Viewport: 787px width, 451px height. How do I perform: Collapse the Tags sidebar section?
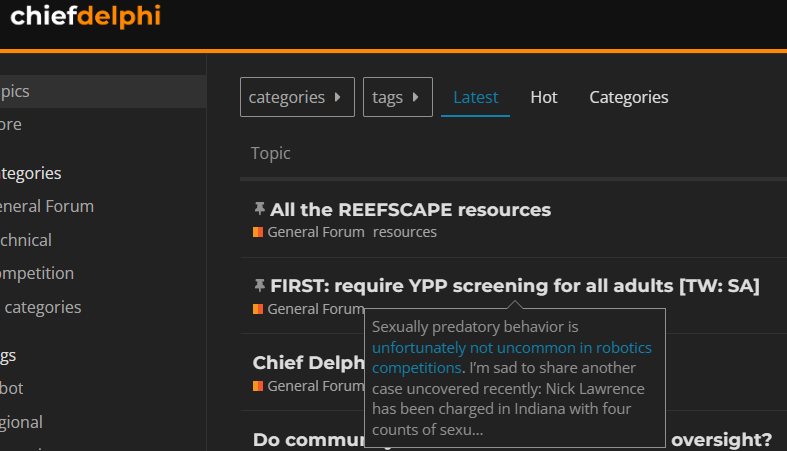point(8,356)
